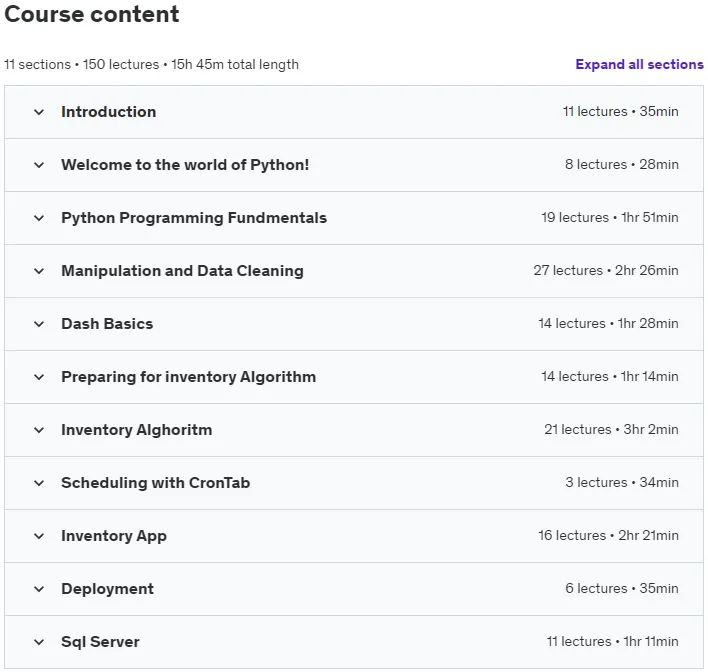This screenshot has height=672, width=708.
Task: Click Expand all sections link
Action: tap(639, 65)
